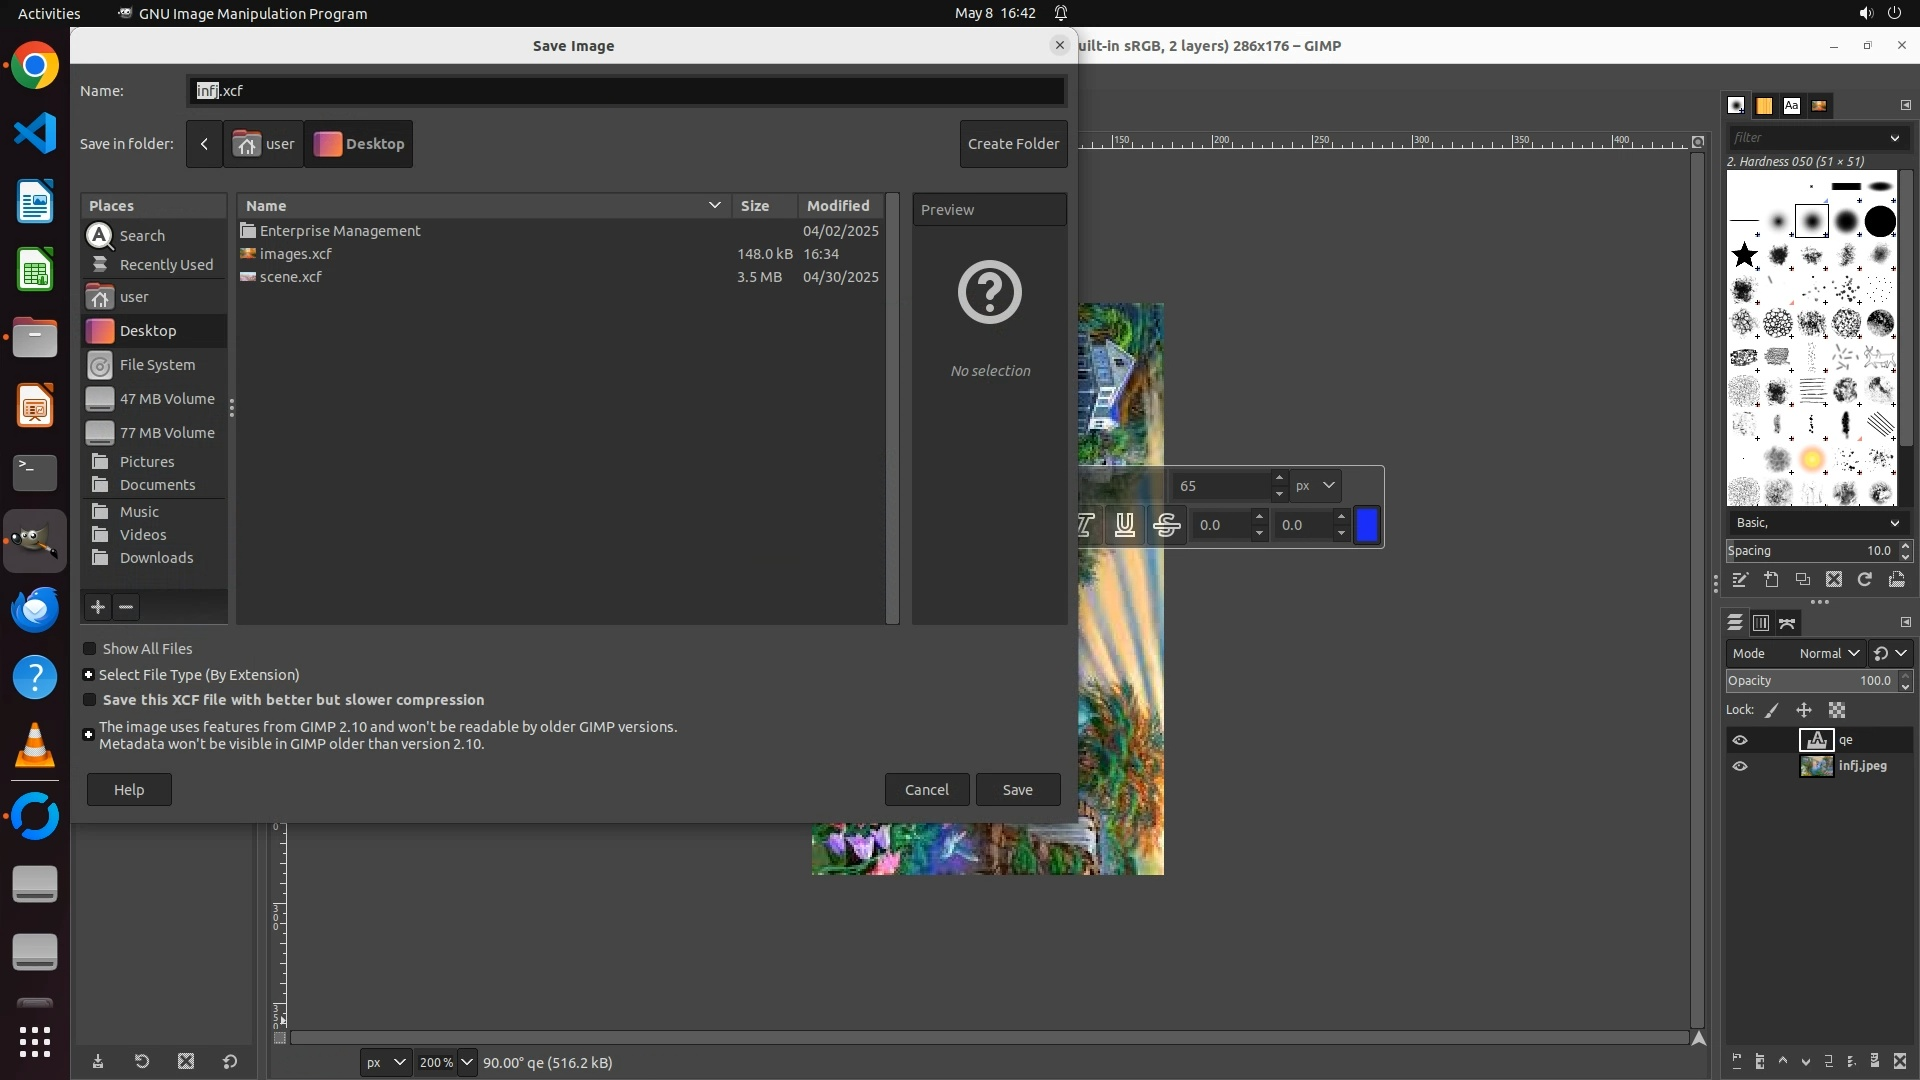The image size is (1920, 1080).
Task: Select Recently Used in Places
Action: pyautogui.click(x=166, y=265)
